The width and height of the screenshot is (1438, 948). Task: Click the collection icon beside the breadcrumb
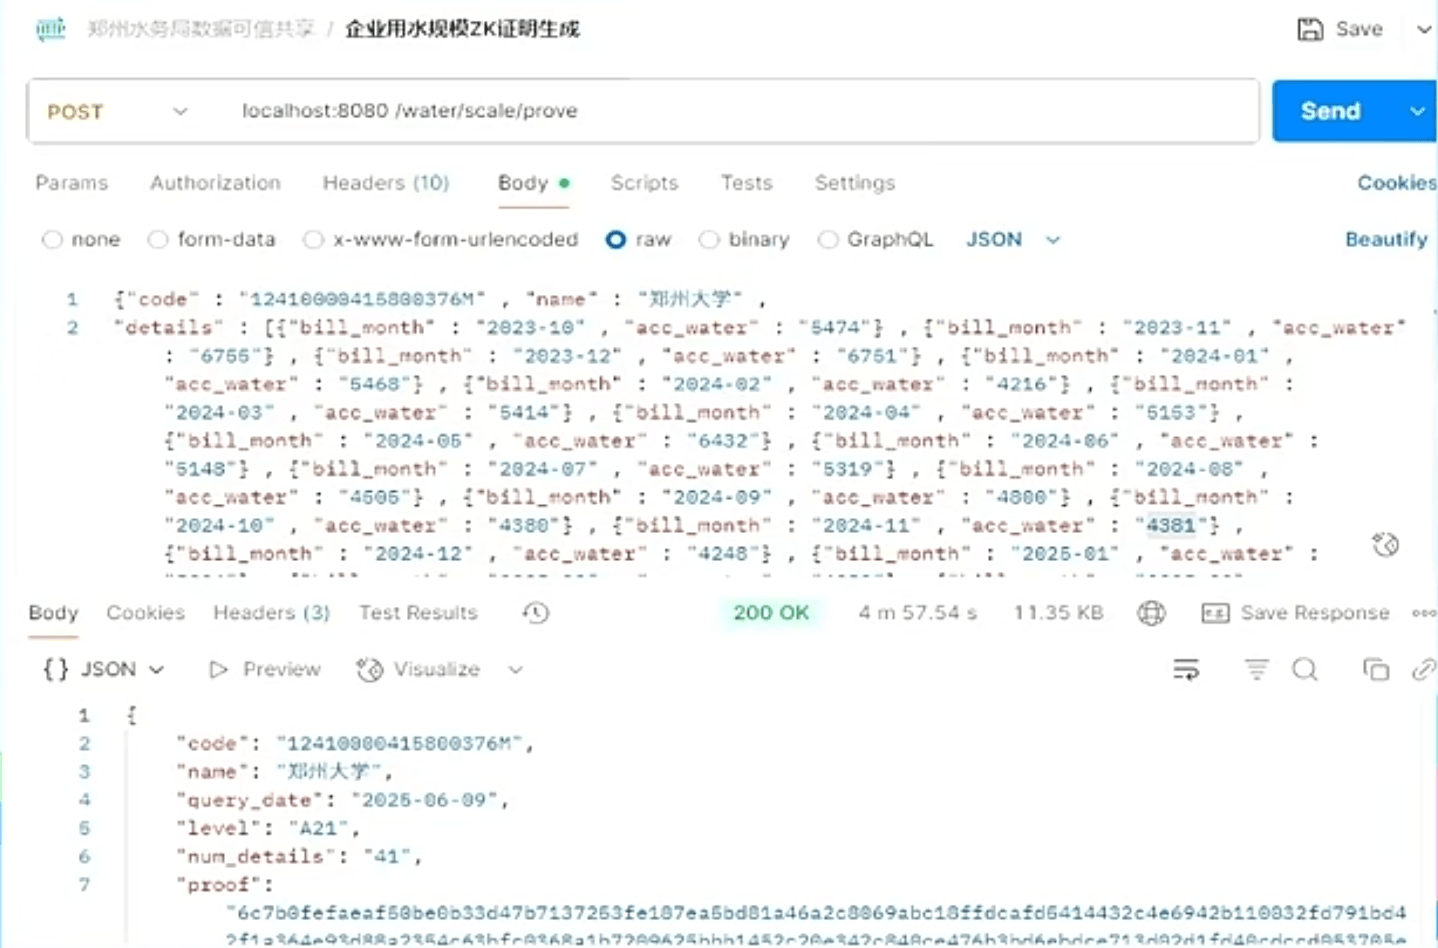tap(50, 29)
